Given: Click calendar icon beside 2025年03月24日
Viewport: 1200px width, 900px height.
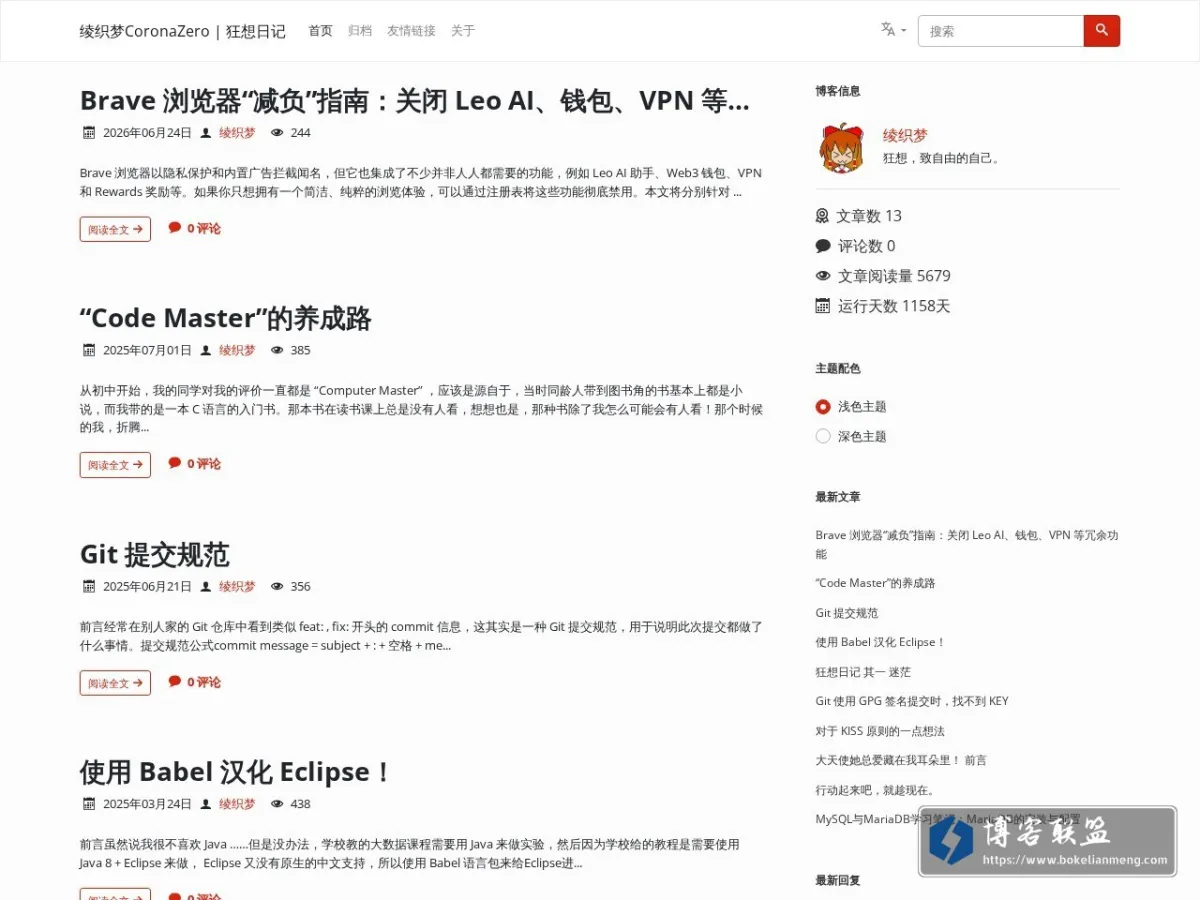Looking at the screenshot, I should (88, 804).
